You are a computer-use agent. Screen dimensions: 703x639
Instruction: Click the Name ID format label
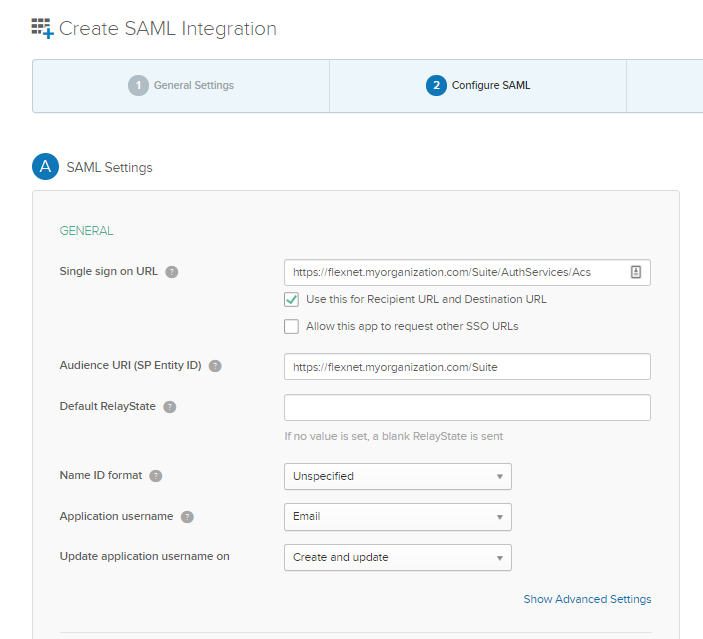(101, 475)
